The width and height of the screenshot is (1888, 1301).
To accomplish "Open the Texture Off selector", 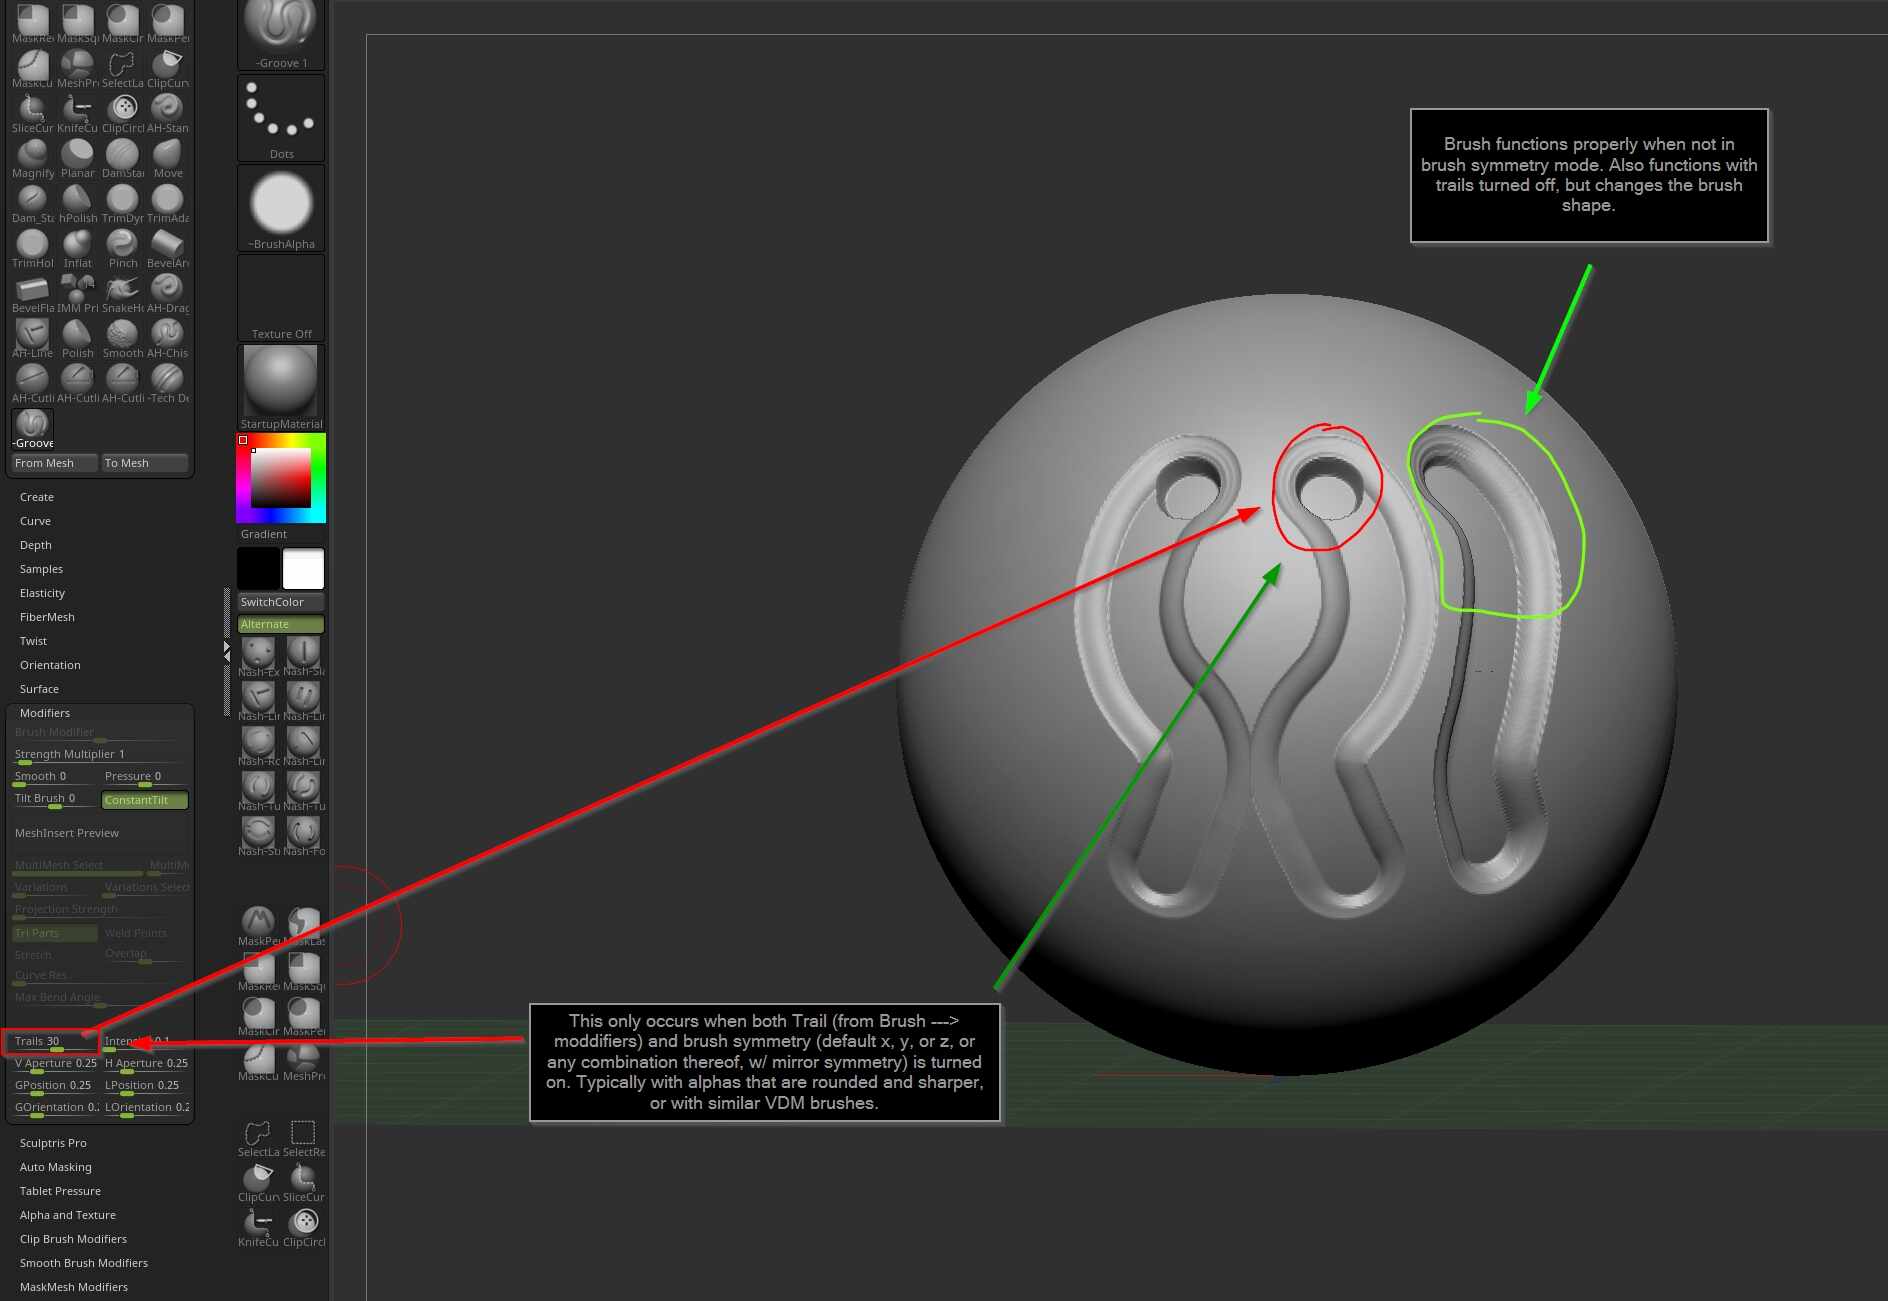I will click(x=281, y=298).
